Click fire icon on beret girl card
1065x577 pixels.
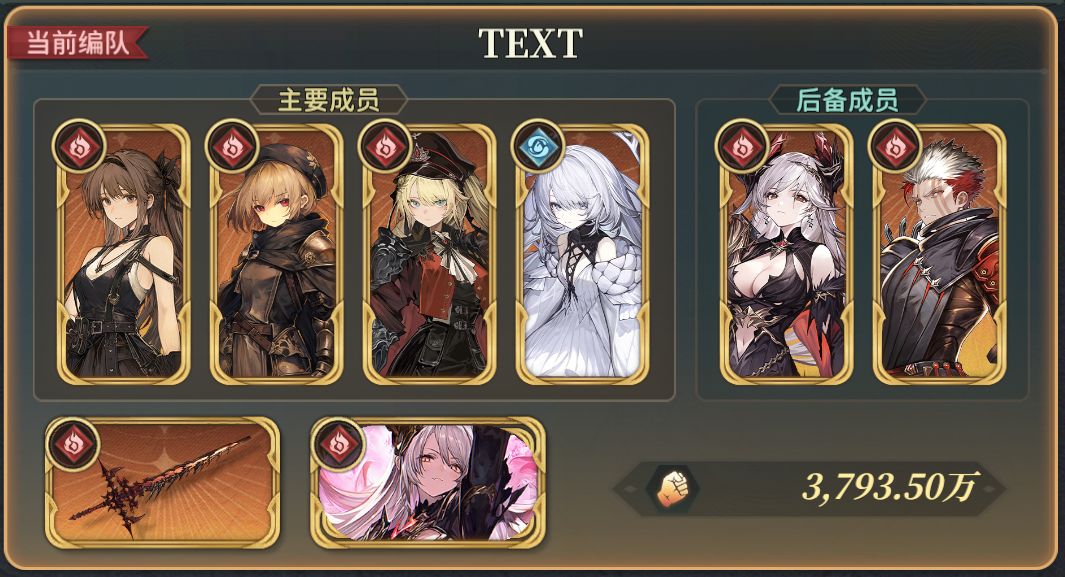232,145
